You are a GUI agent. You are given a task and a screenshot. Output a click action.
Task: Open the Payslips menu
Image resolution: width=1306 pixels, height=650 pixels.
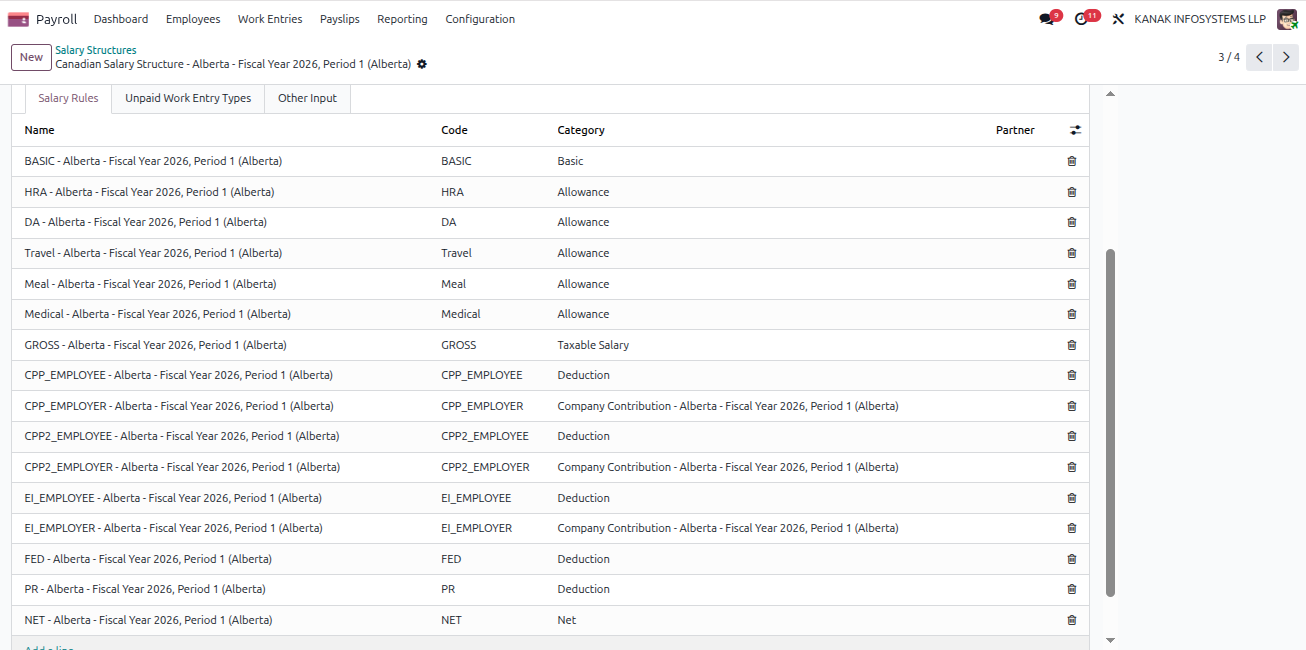[x=340, y=19]
